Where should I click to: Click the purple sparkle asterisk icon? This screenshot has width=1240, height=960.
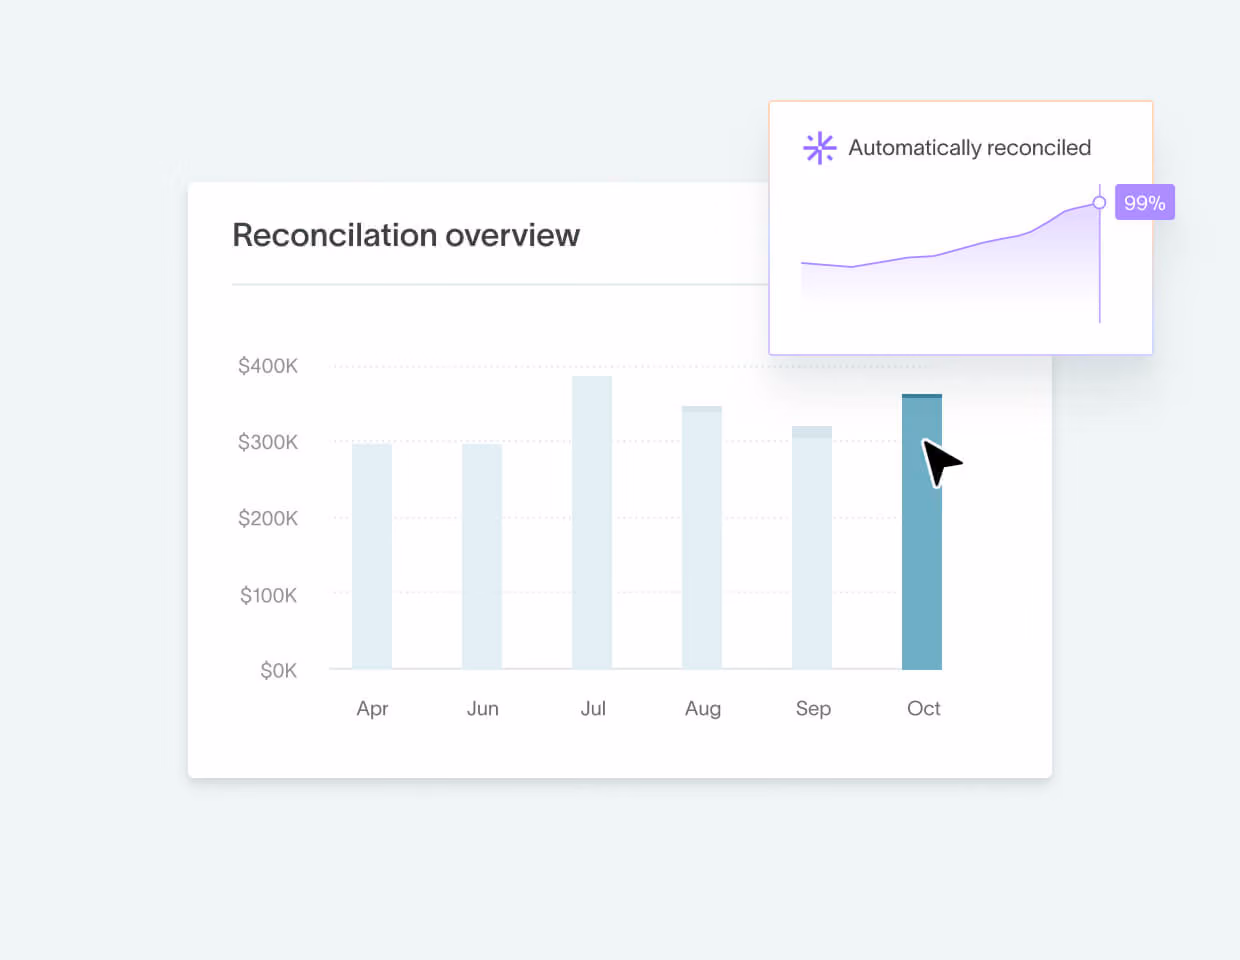[x=820, y=148]
